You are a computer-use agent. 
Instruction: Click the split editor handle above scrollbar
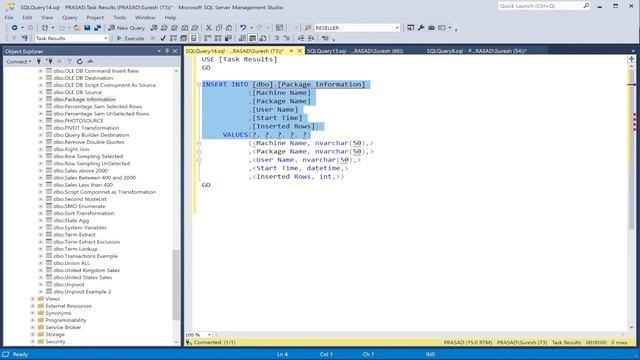tap(632, 59)
